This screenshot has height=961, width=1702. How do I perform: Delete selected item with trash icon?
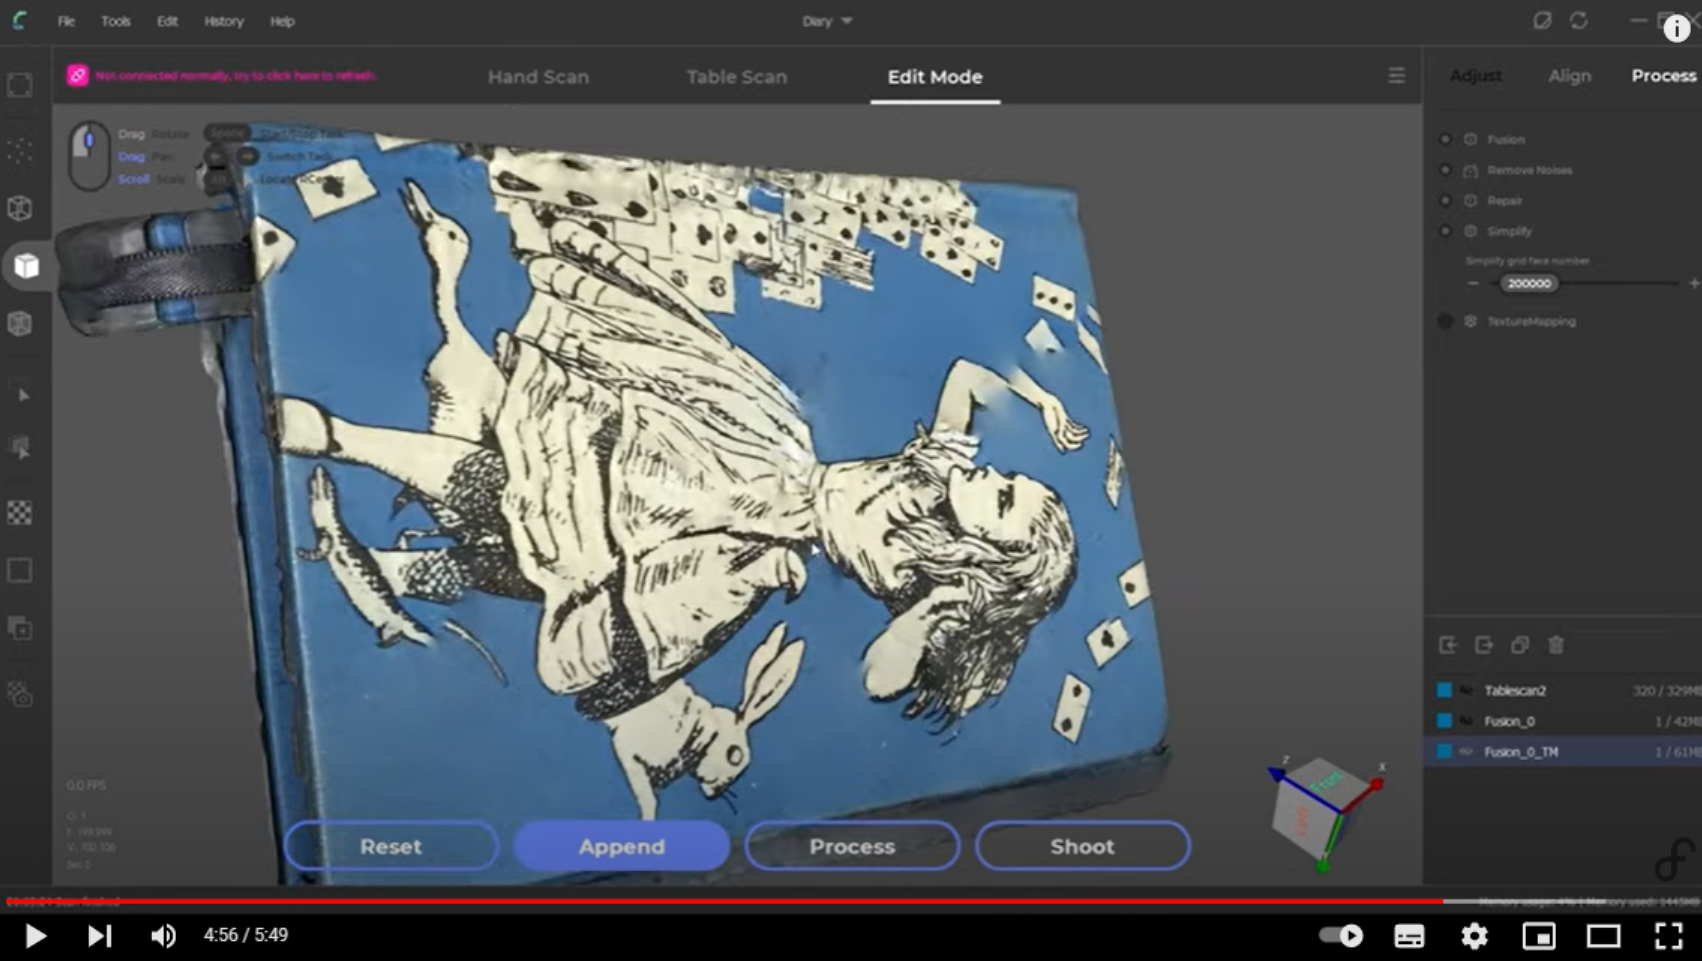(1556, 645)
